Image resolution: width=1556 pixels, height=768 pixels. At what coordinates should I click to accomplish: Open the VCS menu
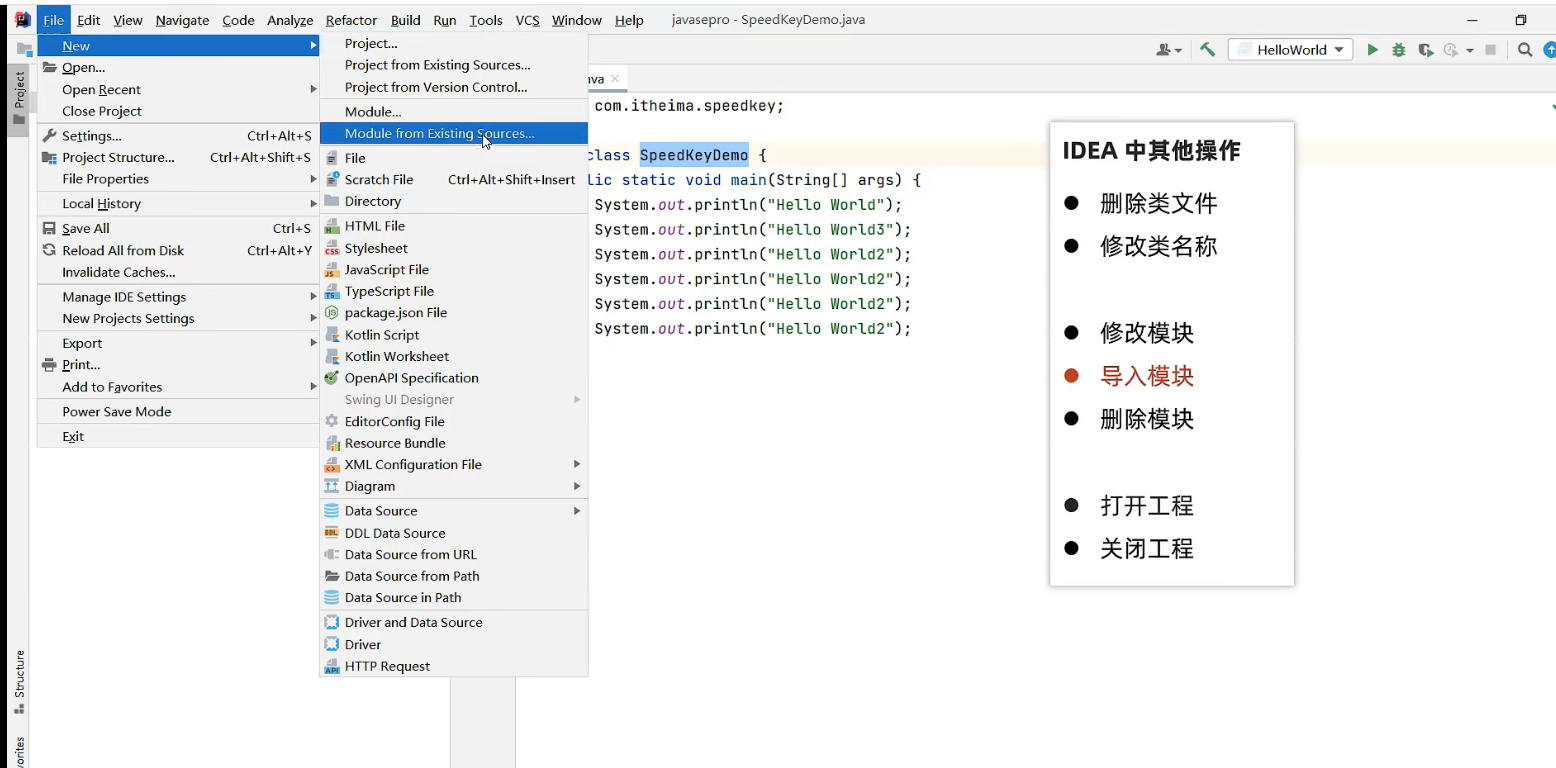(527, 20)
